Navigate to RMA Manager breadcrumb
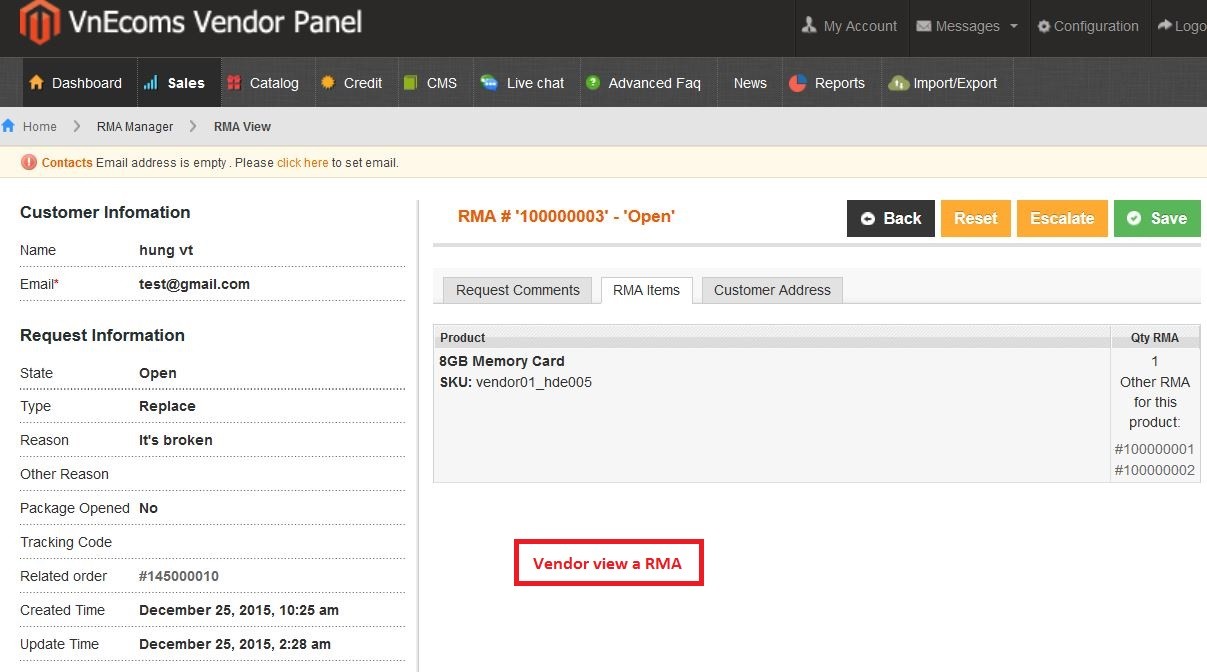Image resolution: width=1207 pixels, height=672 pixels. (135, 126)
